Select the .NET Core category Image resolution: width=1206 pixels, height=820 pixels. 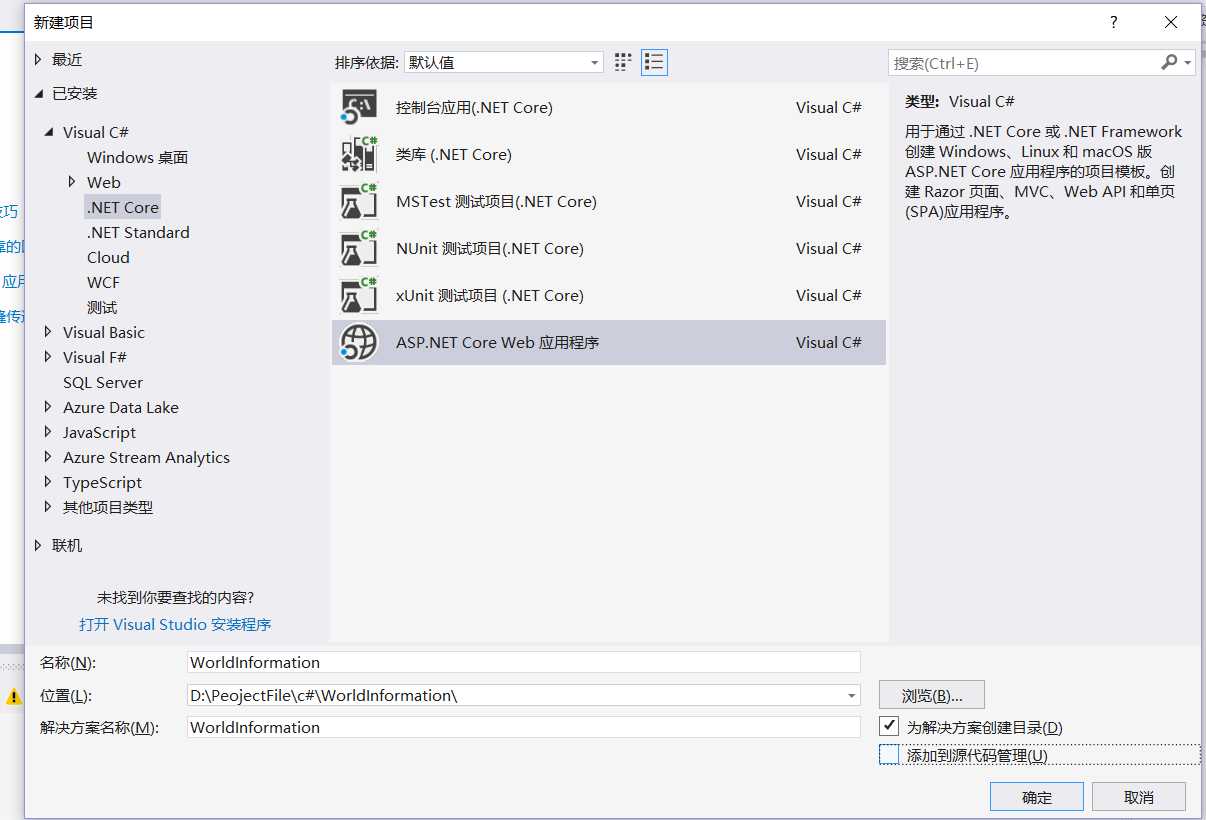(123, 207)
